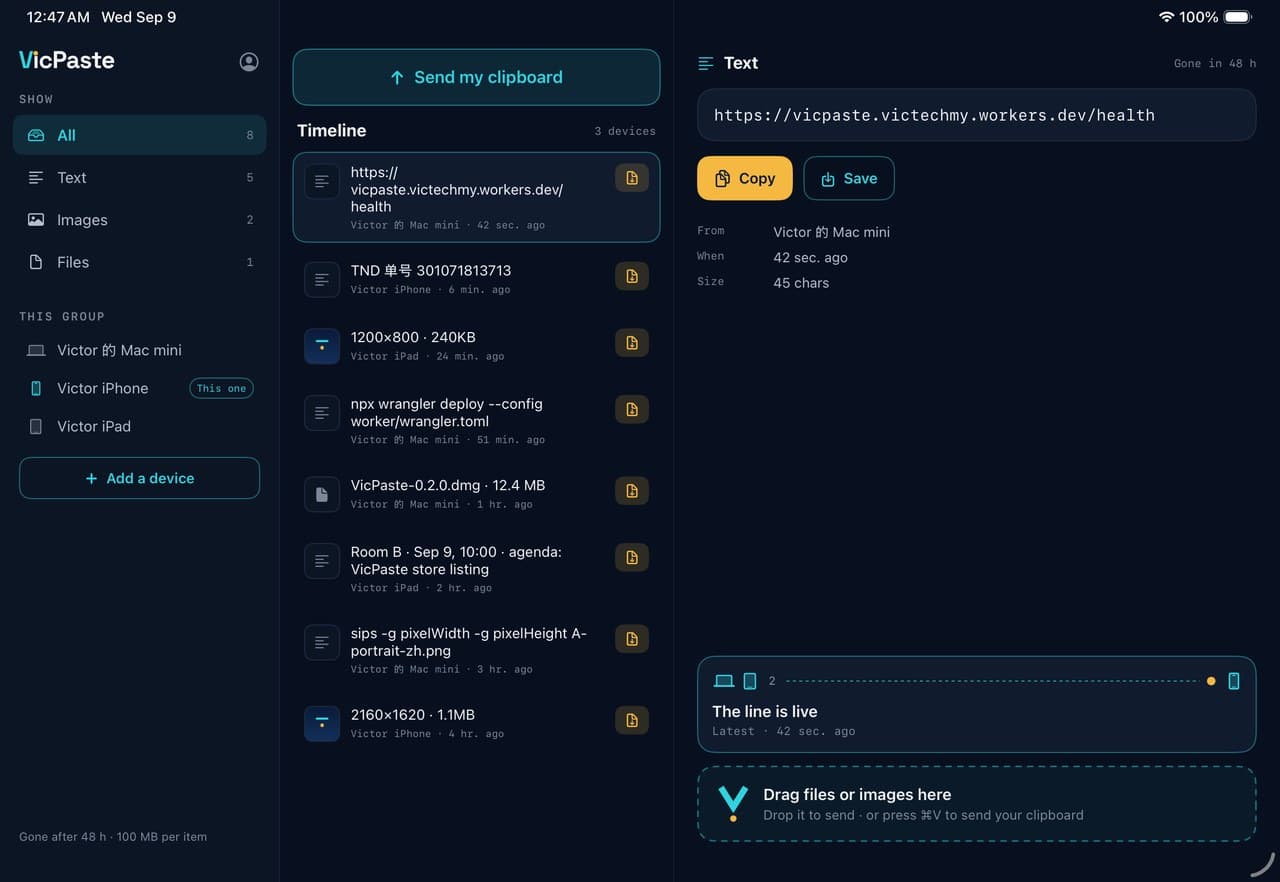Click the phone icon at the line's right end

coord(1234,681)
